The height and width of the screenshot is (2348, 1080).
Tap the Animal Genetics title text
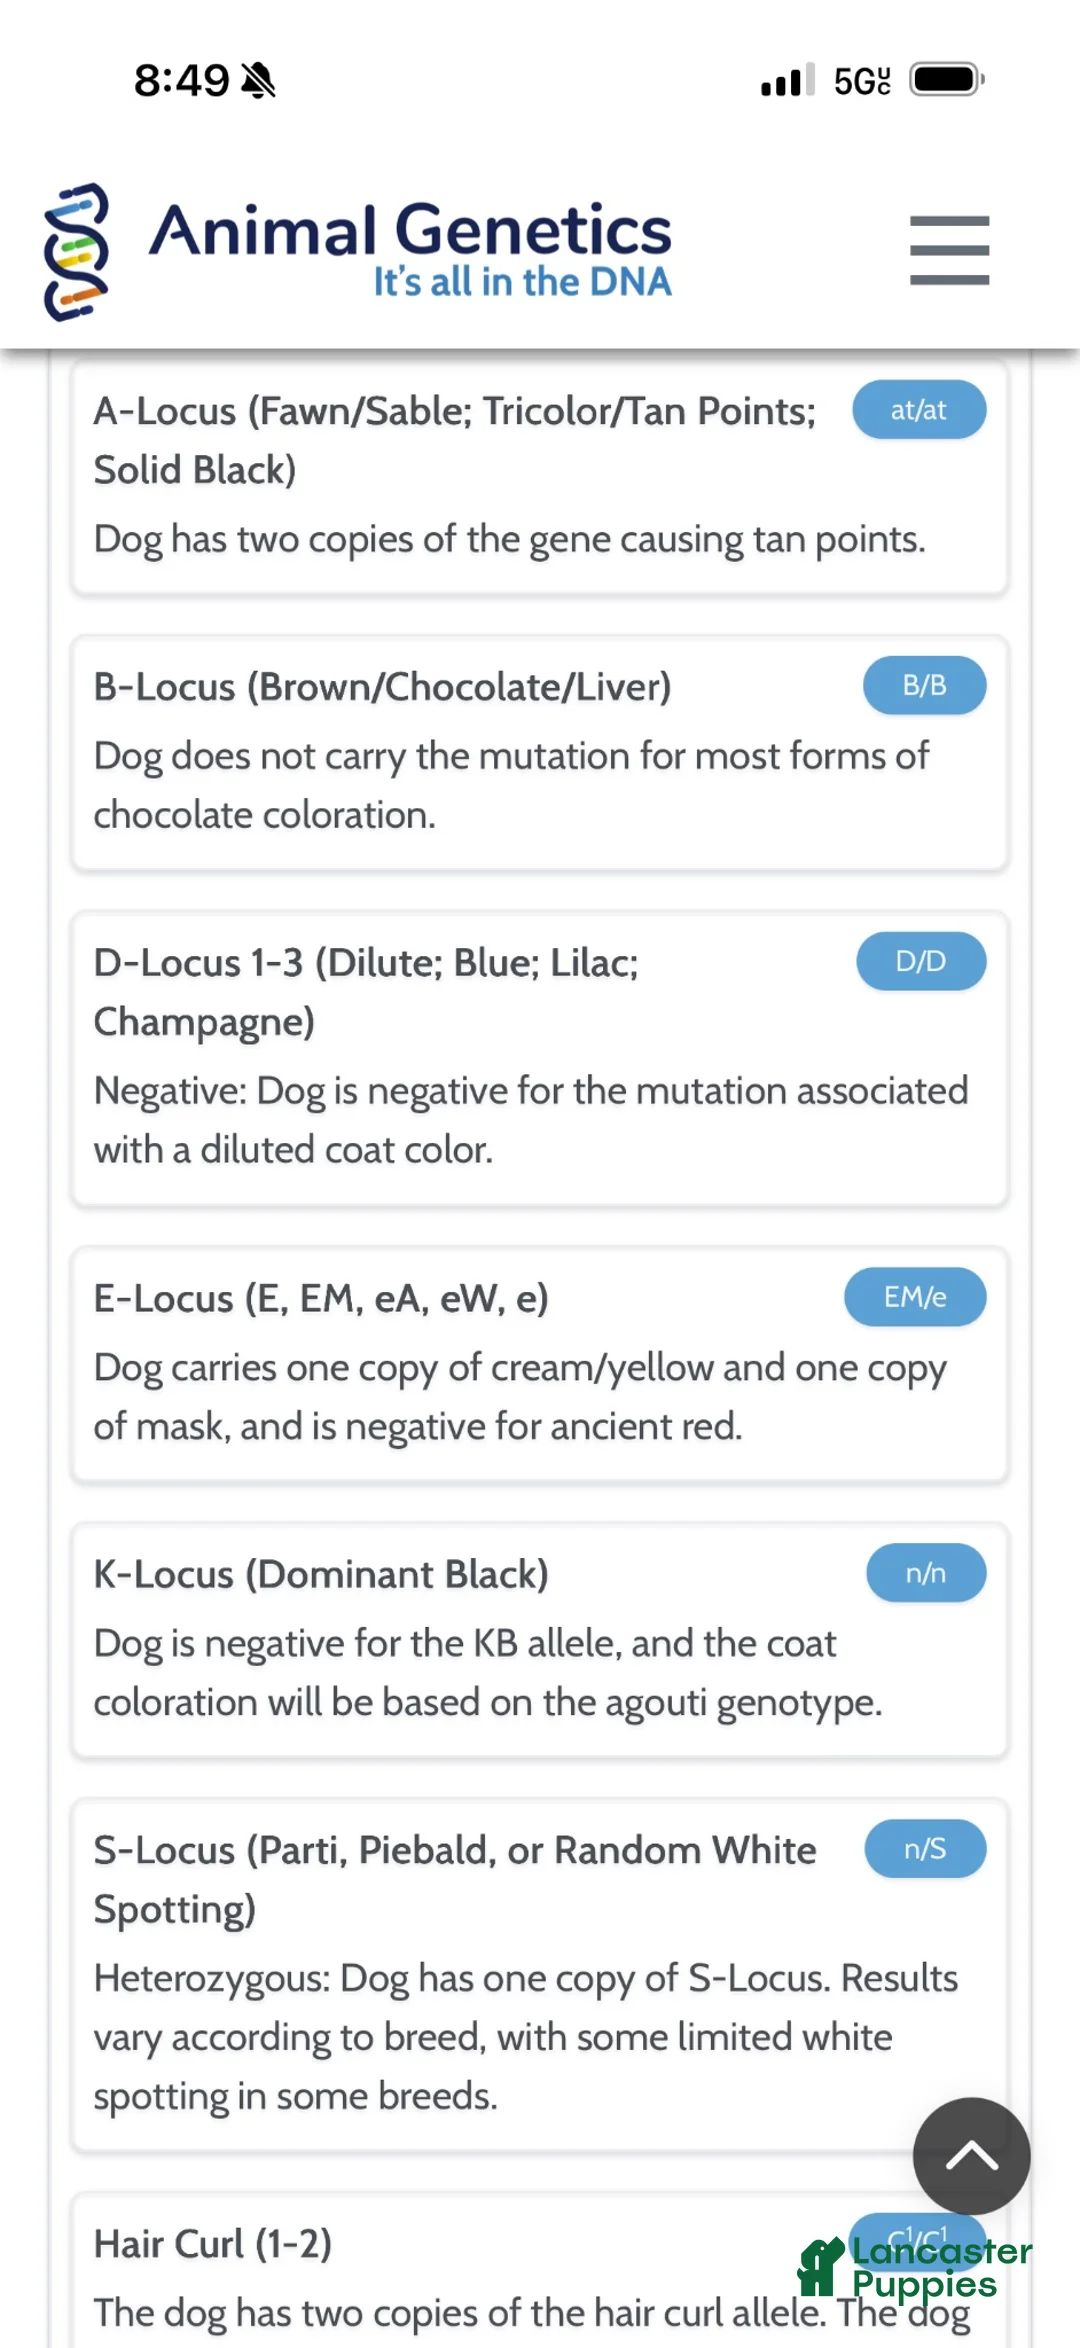click(411, 230)
